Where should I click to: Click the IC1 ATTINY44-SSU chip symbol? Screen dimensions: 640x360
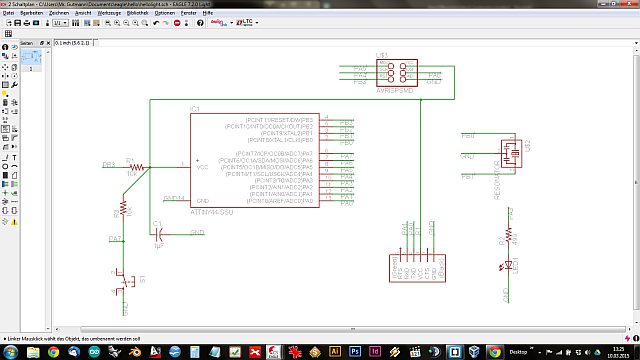pos(255,160)
